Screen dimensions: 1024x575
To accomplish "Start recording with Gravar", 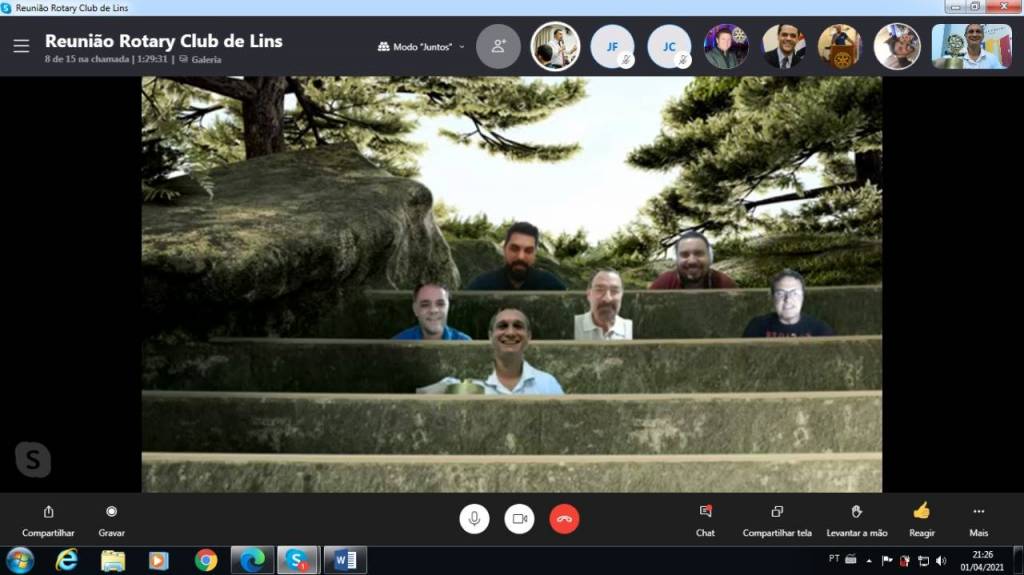I will [x=111, y=519].
